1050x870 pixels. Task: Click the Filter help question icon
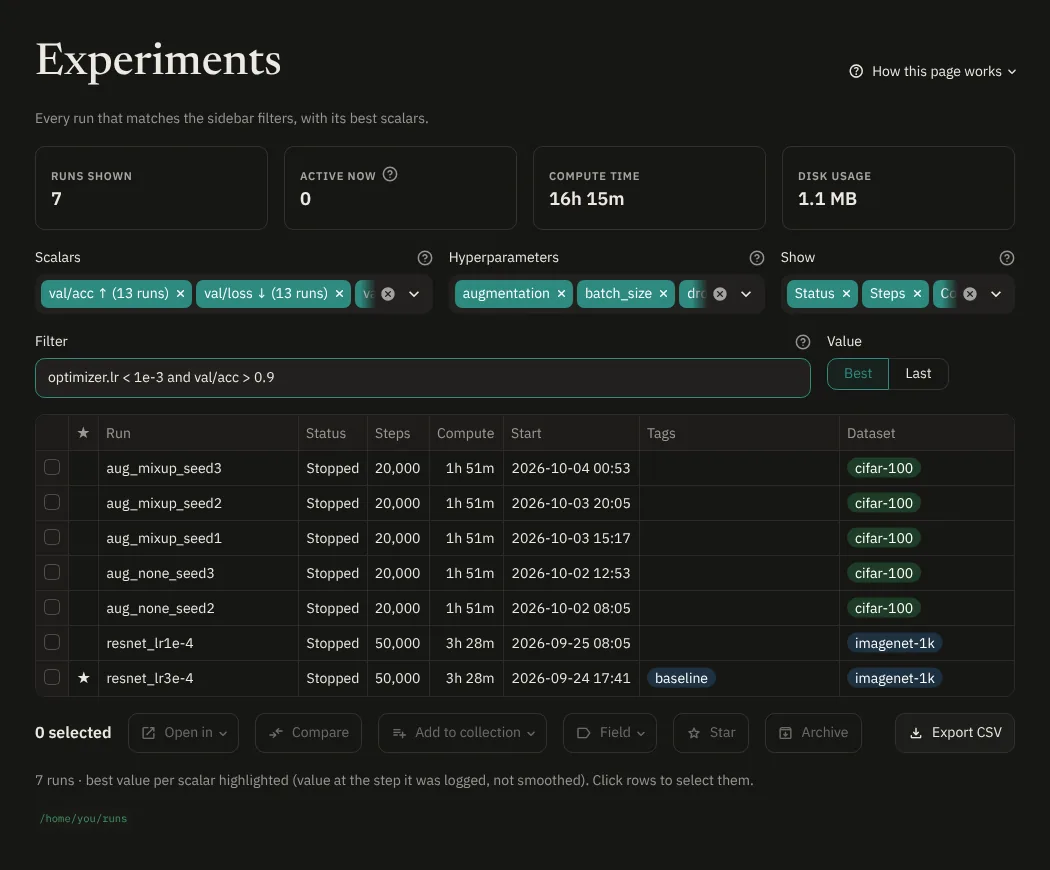tap(803, 342)
